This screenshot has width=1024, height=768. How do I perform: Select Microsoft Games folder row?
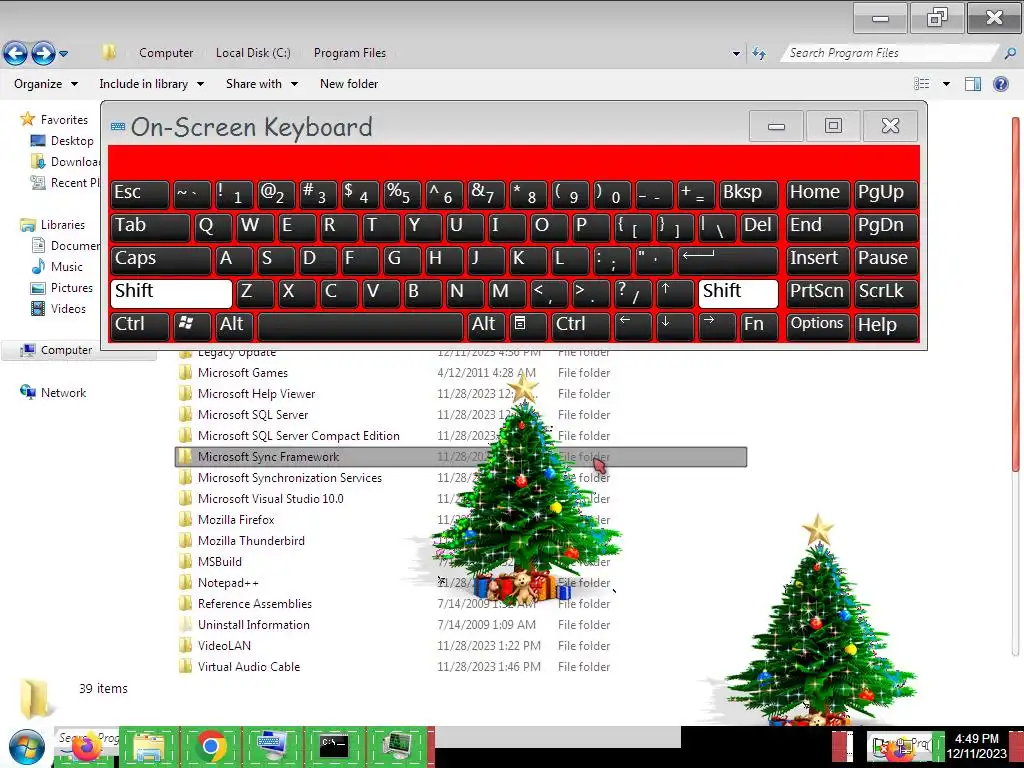[460, 373]
